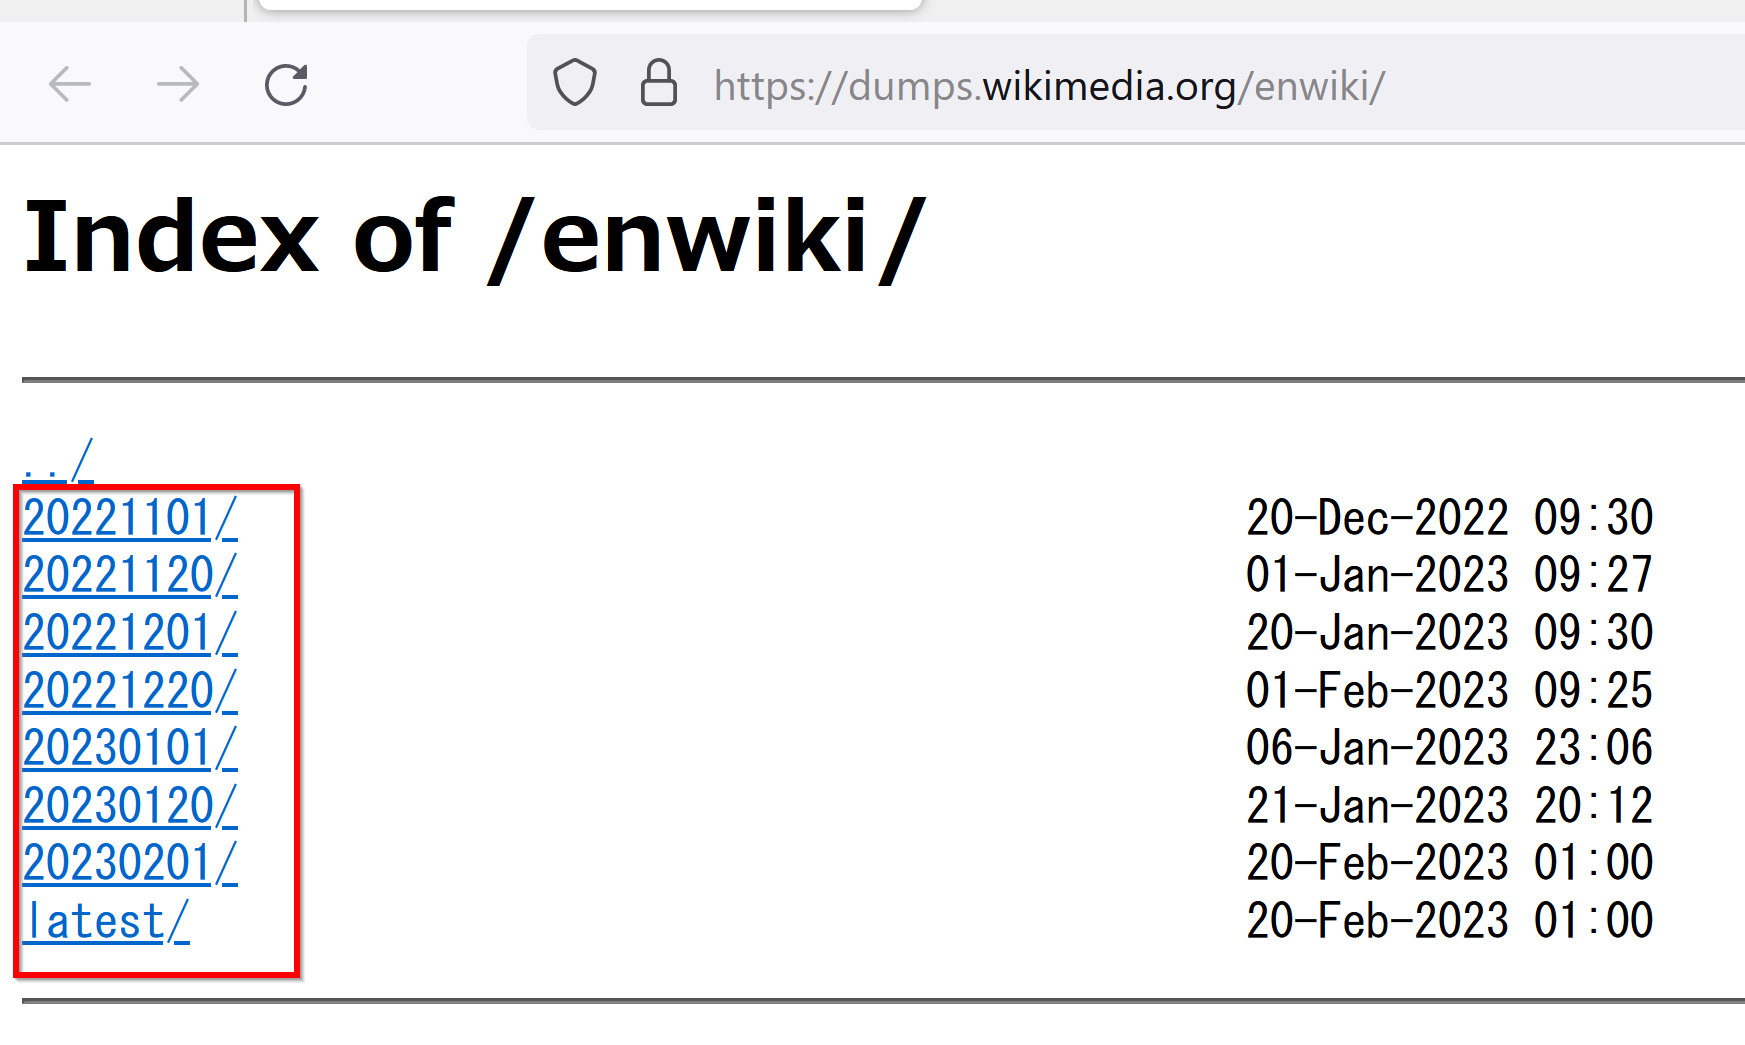This screenshot has height=1045, width=1745.
Task: Open the tracking protection shield panel
Action: [x=575, y=83]
